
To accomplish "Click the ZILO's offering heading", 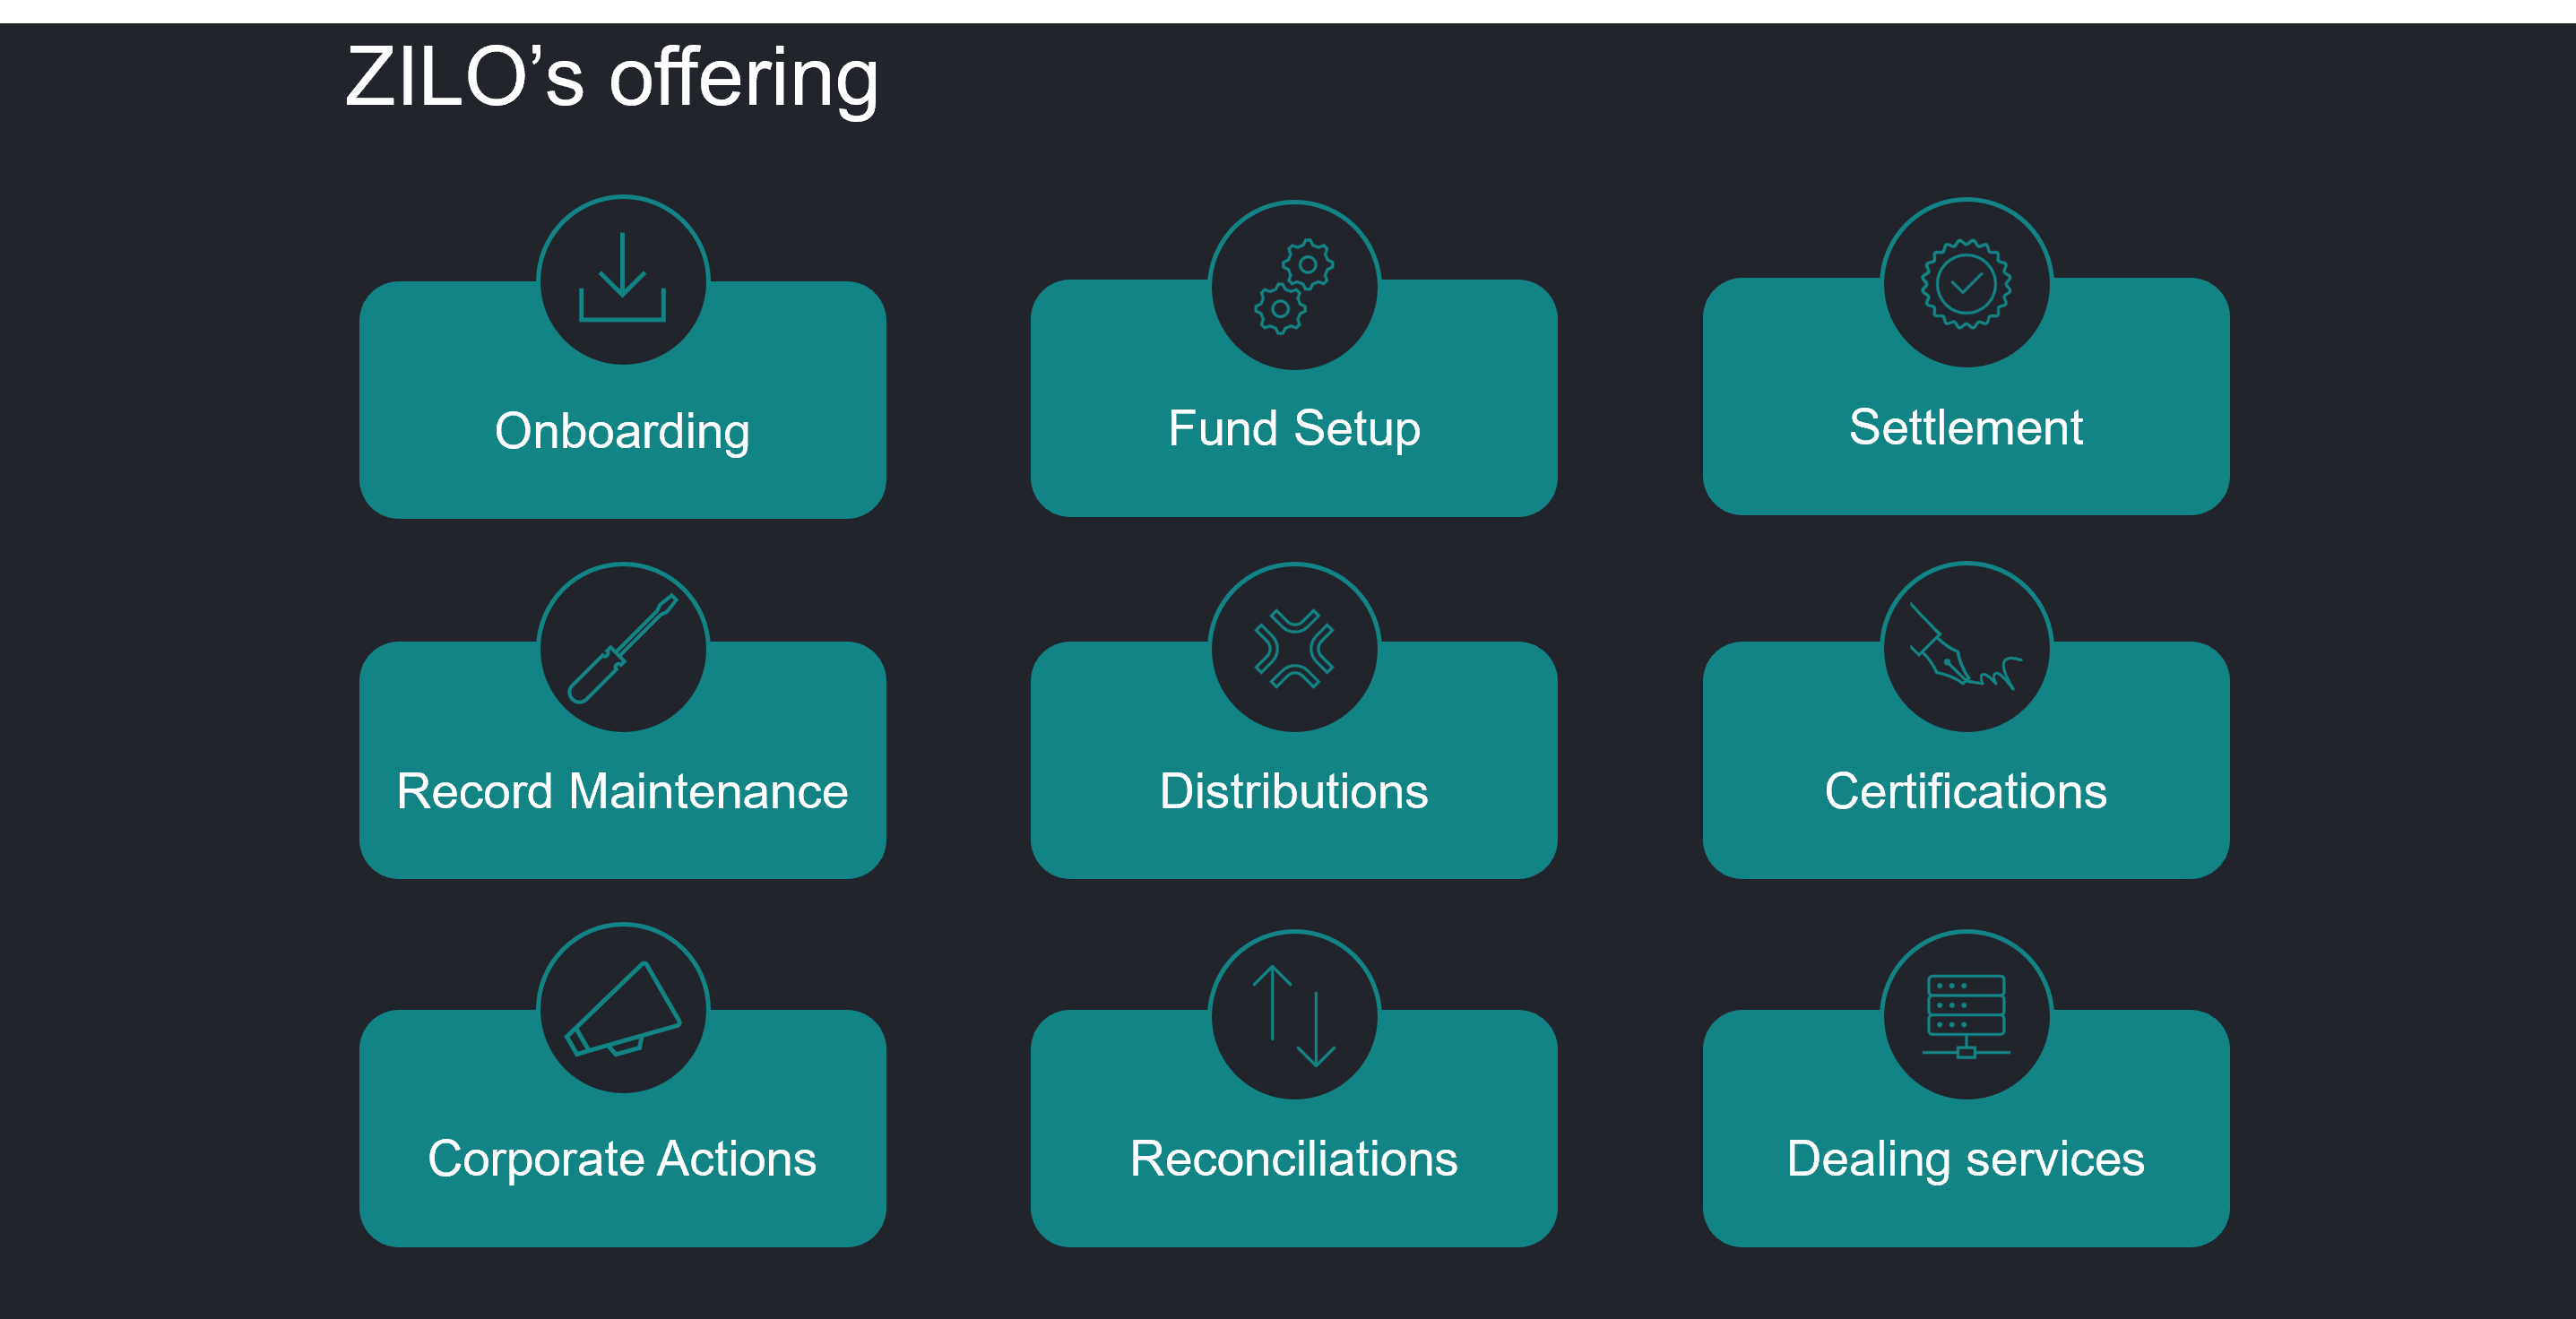I will (611, 79).
